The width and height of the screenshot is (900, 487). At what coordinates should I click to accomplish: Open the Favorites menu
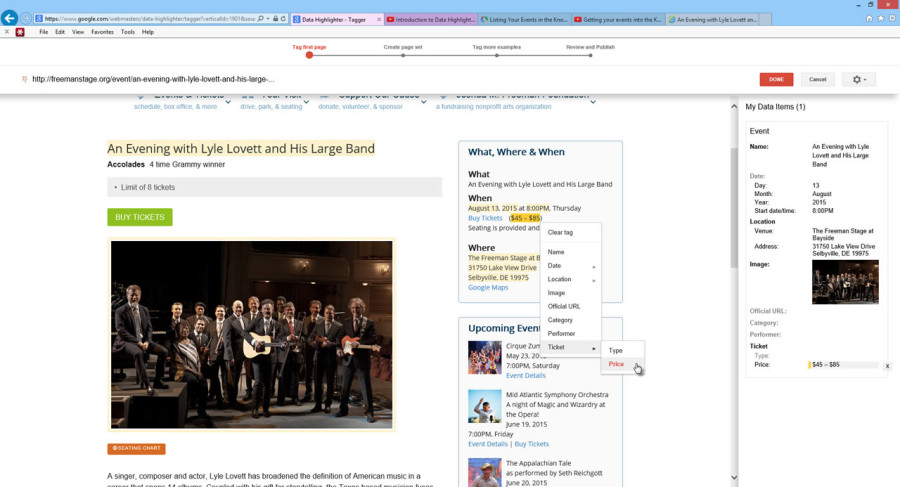click(x=102, y=32)
